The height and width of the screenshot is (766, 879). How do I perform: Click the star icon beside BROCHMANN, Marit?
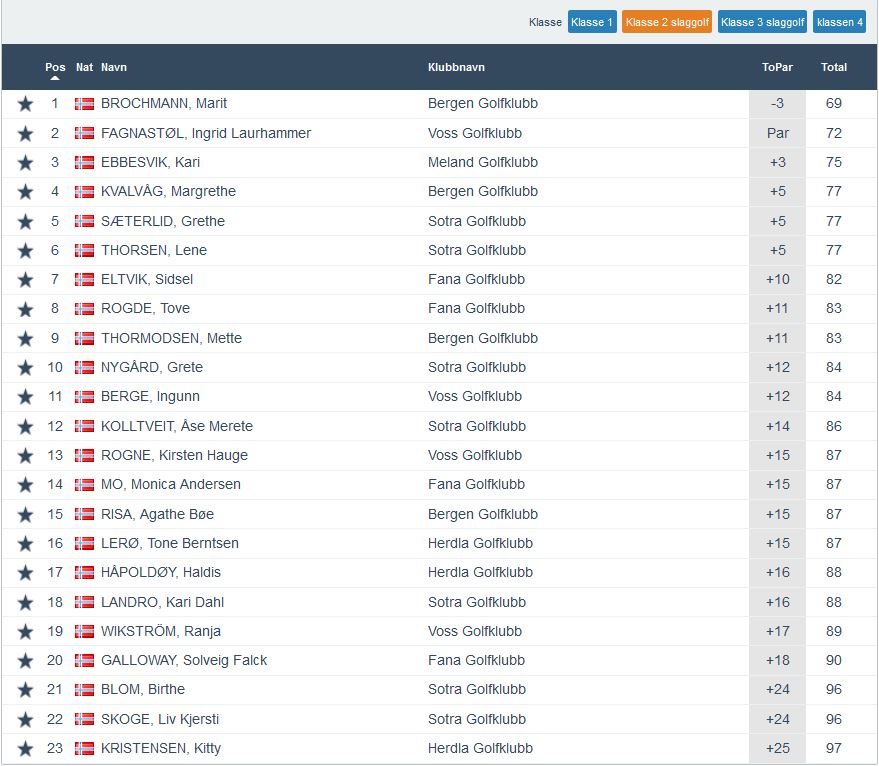[25, 104]
